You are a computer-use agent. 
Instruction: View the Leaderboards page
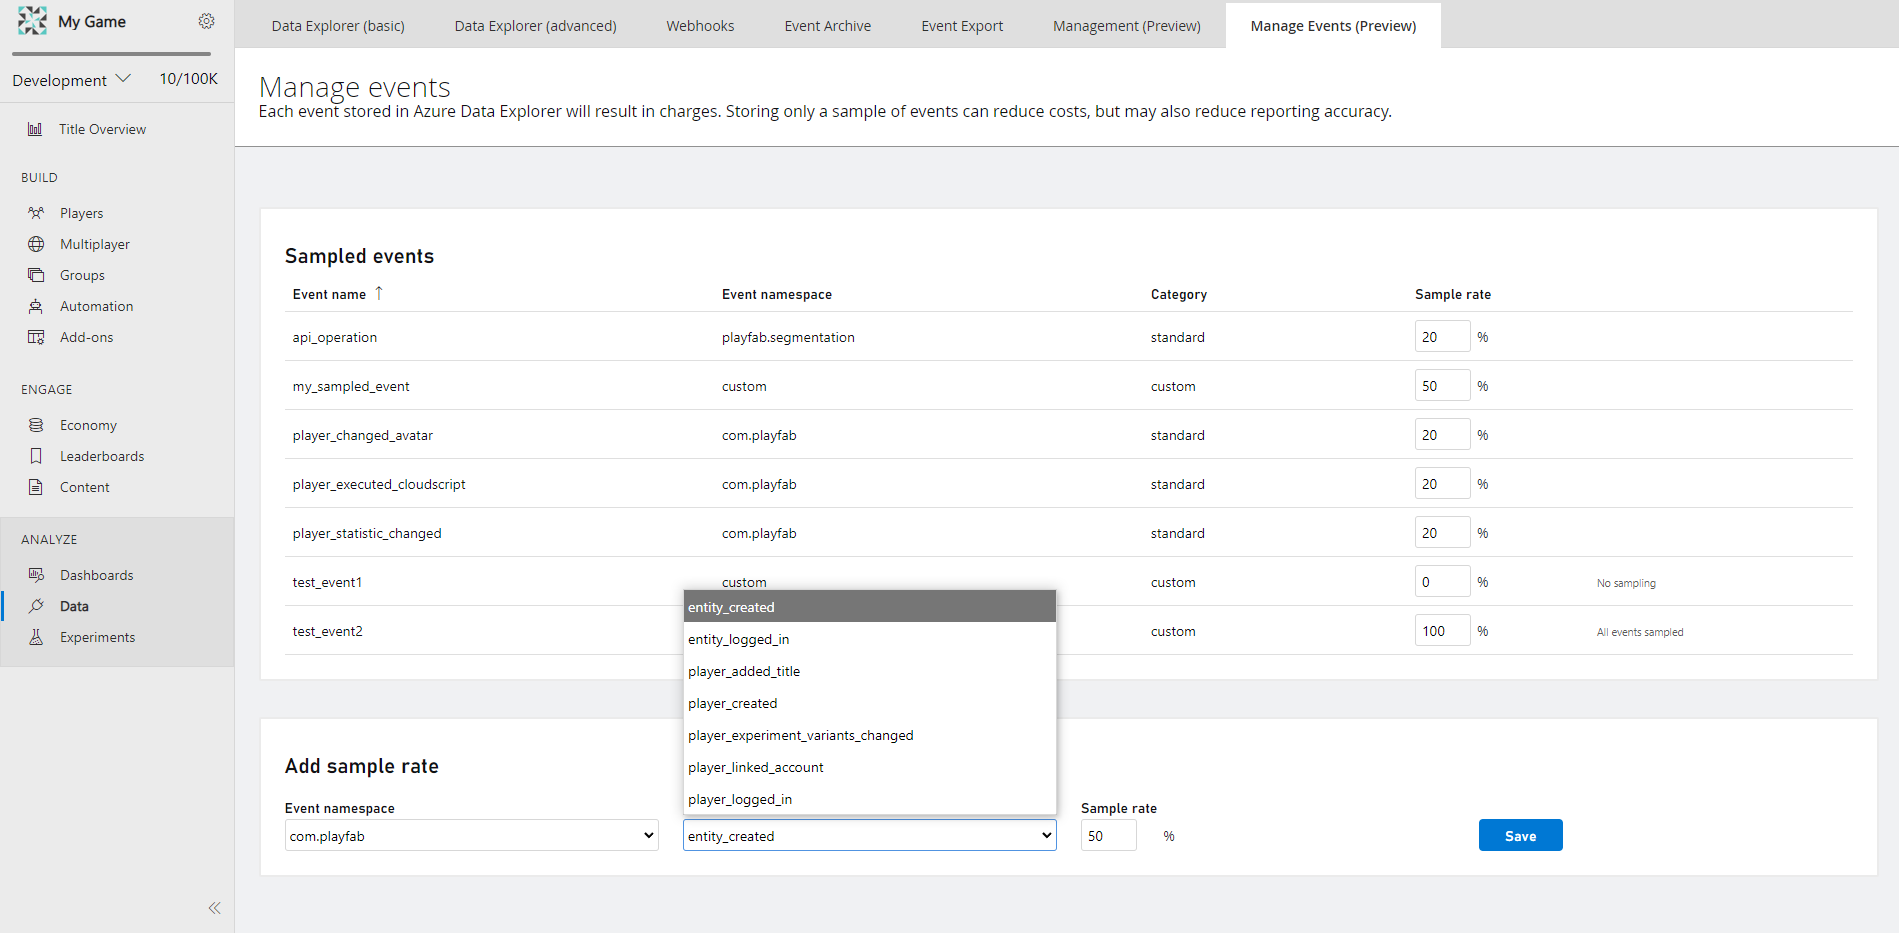pos(101,455)
